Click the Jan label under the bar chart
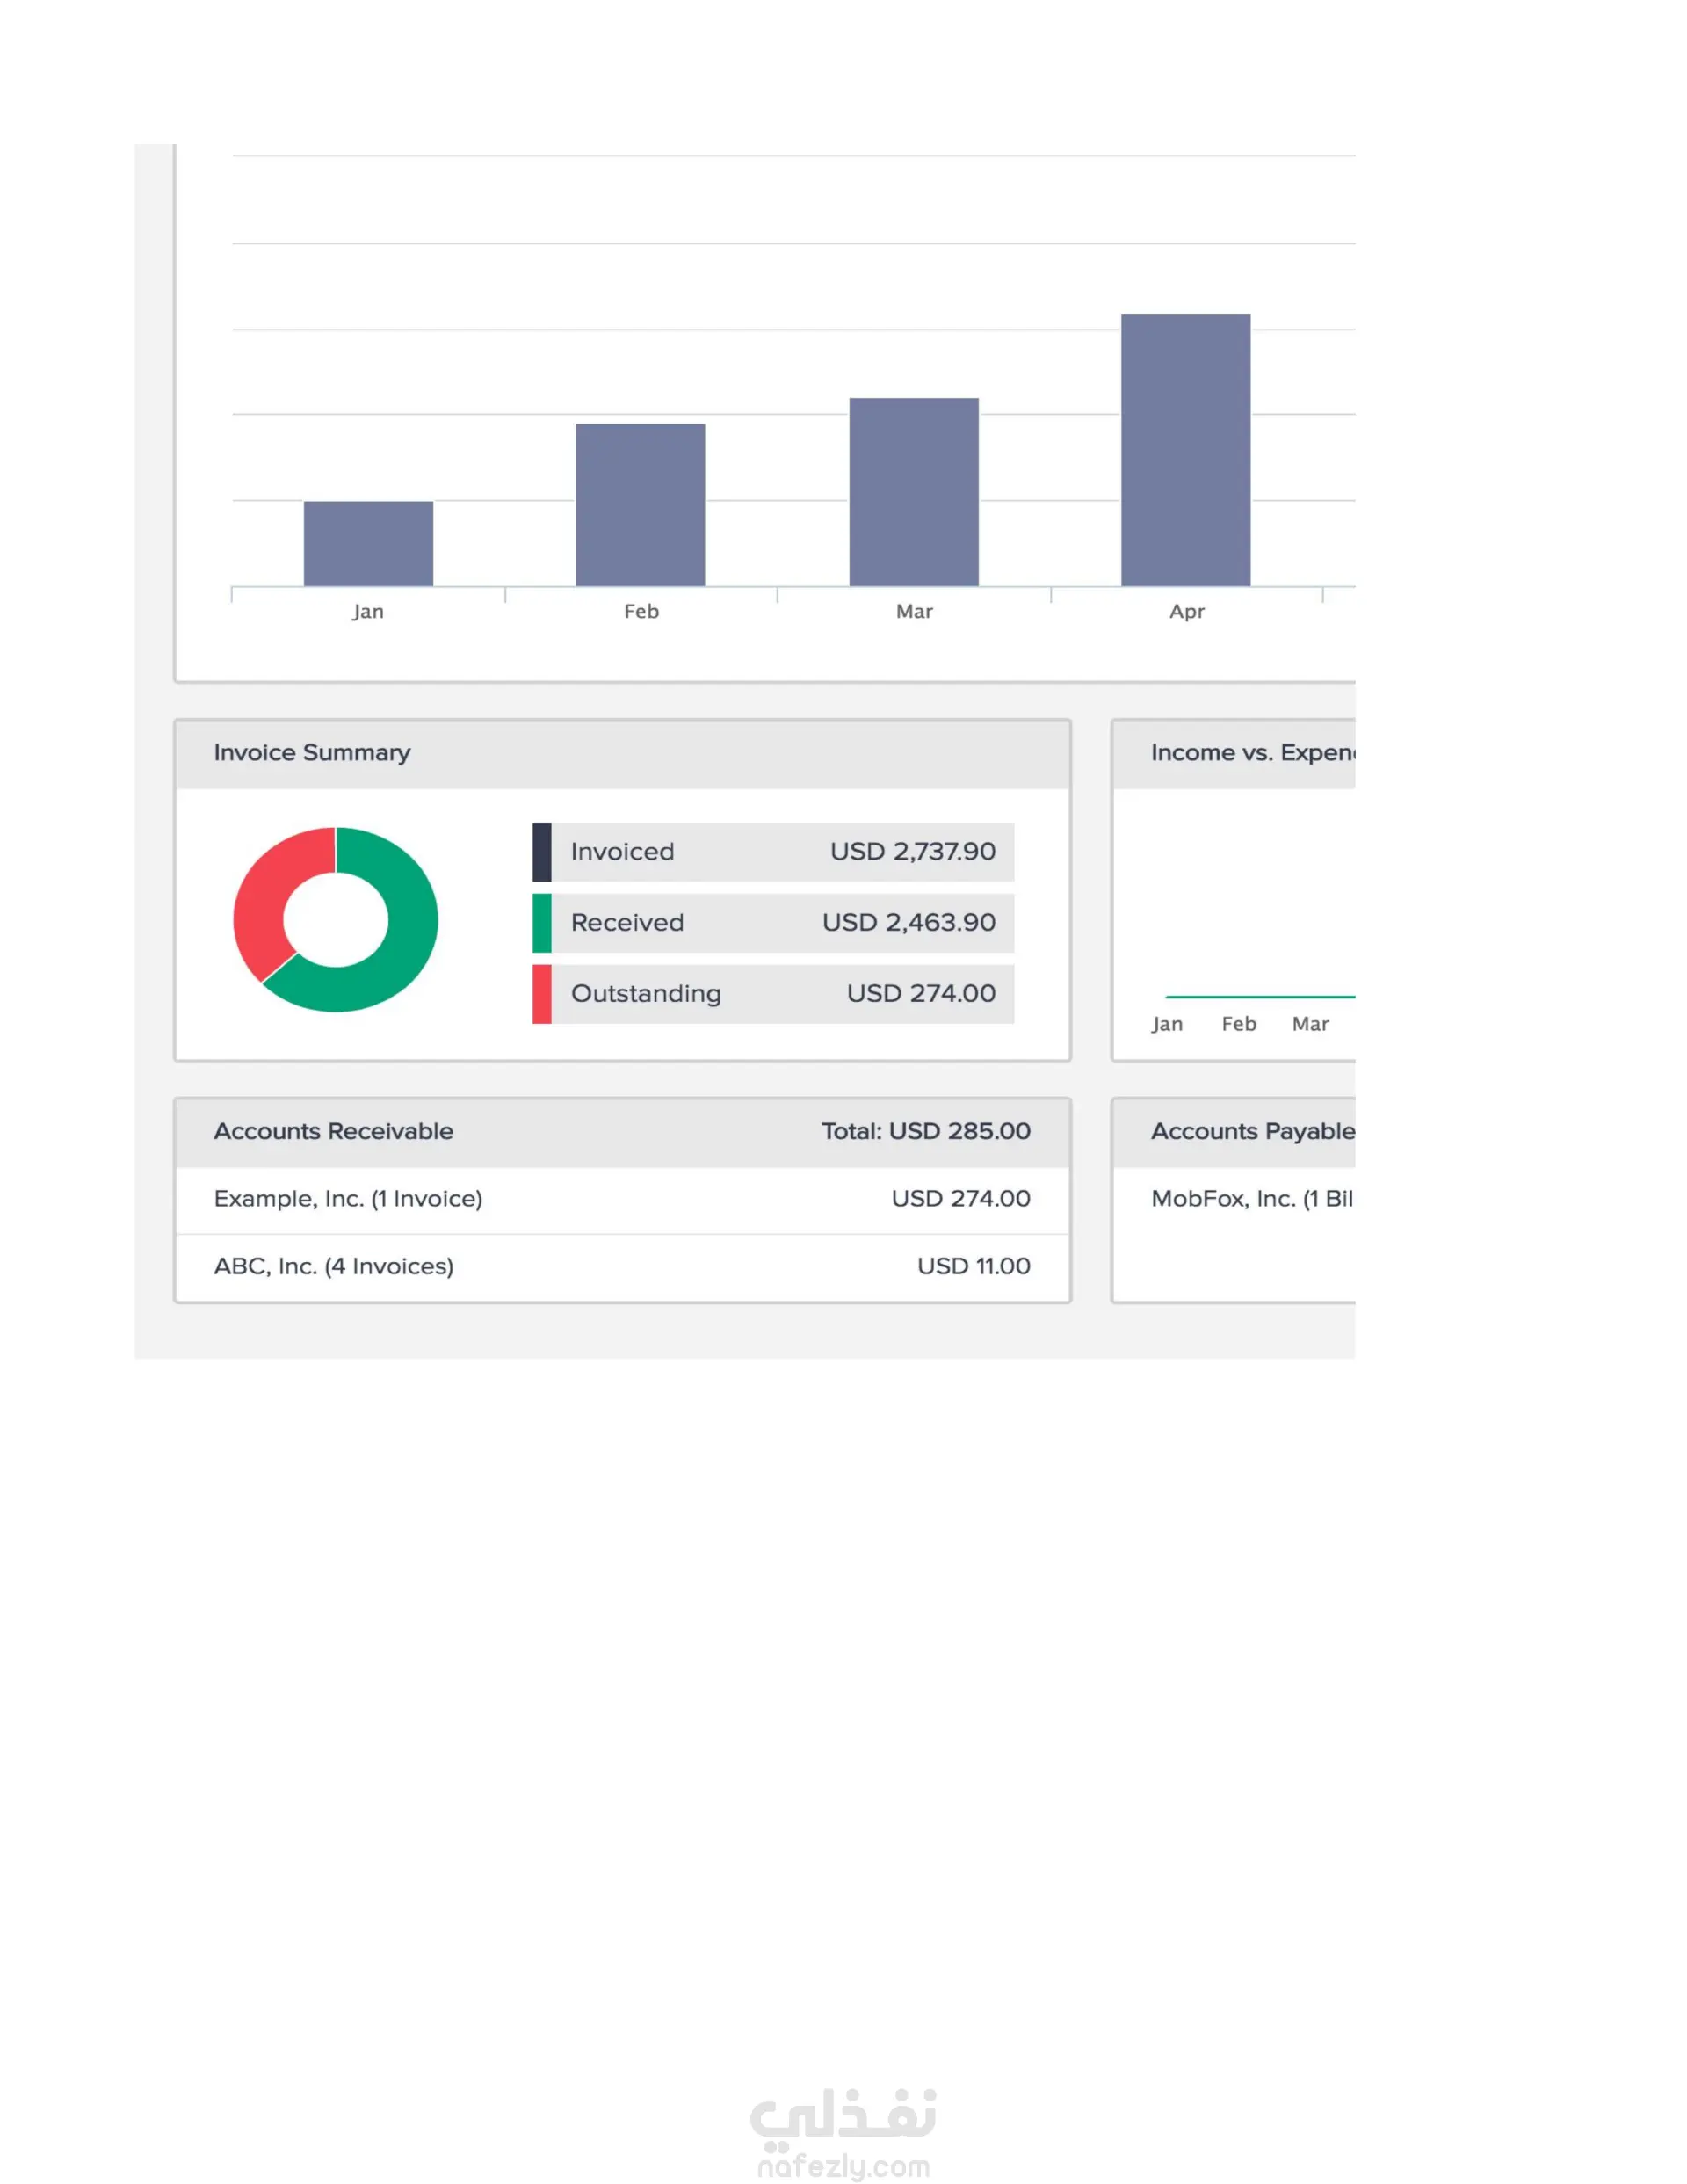The width and height of the screenshot is (1687, 2184). [x=368, y=611]
